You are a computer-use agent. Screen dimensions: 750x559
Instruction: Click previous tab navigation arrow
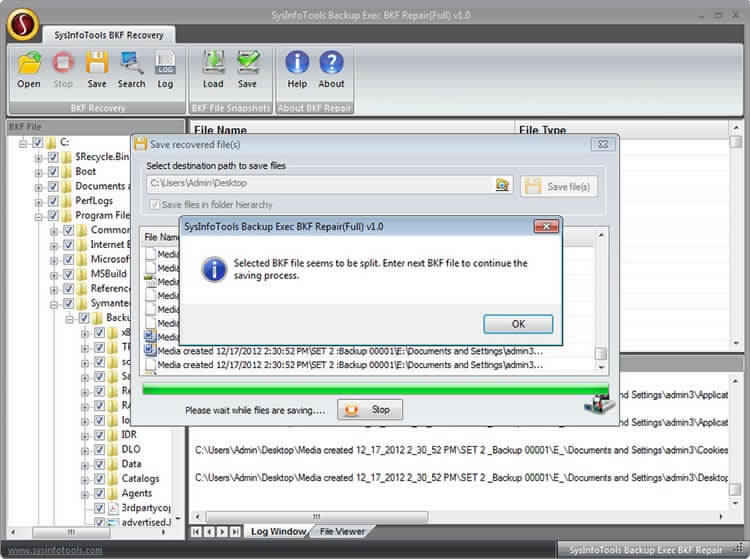pyautogui.click(x=209, y=532)
